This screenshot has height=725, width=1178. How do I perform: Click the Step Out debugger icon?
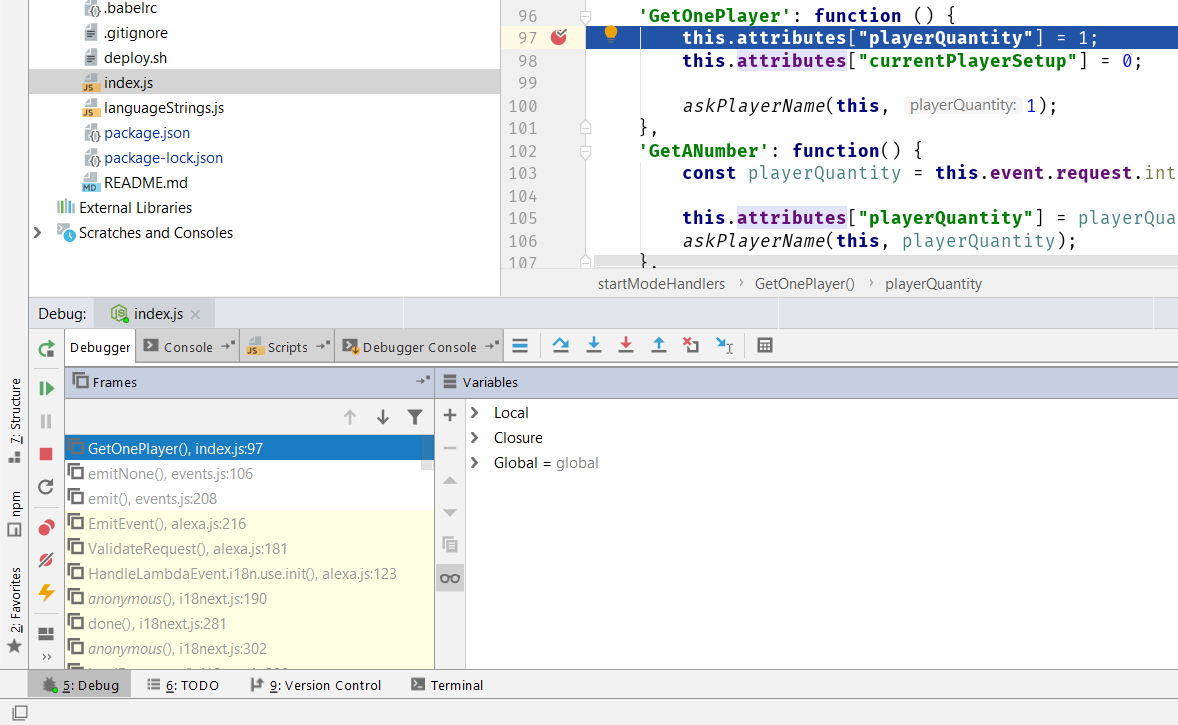tap(659, 346)
